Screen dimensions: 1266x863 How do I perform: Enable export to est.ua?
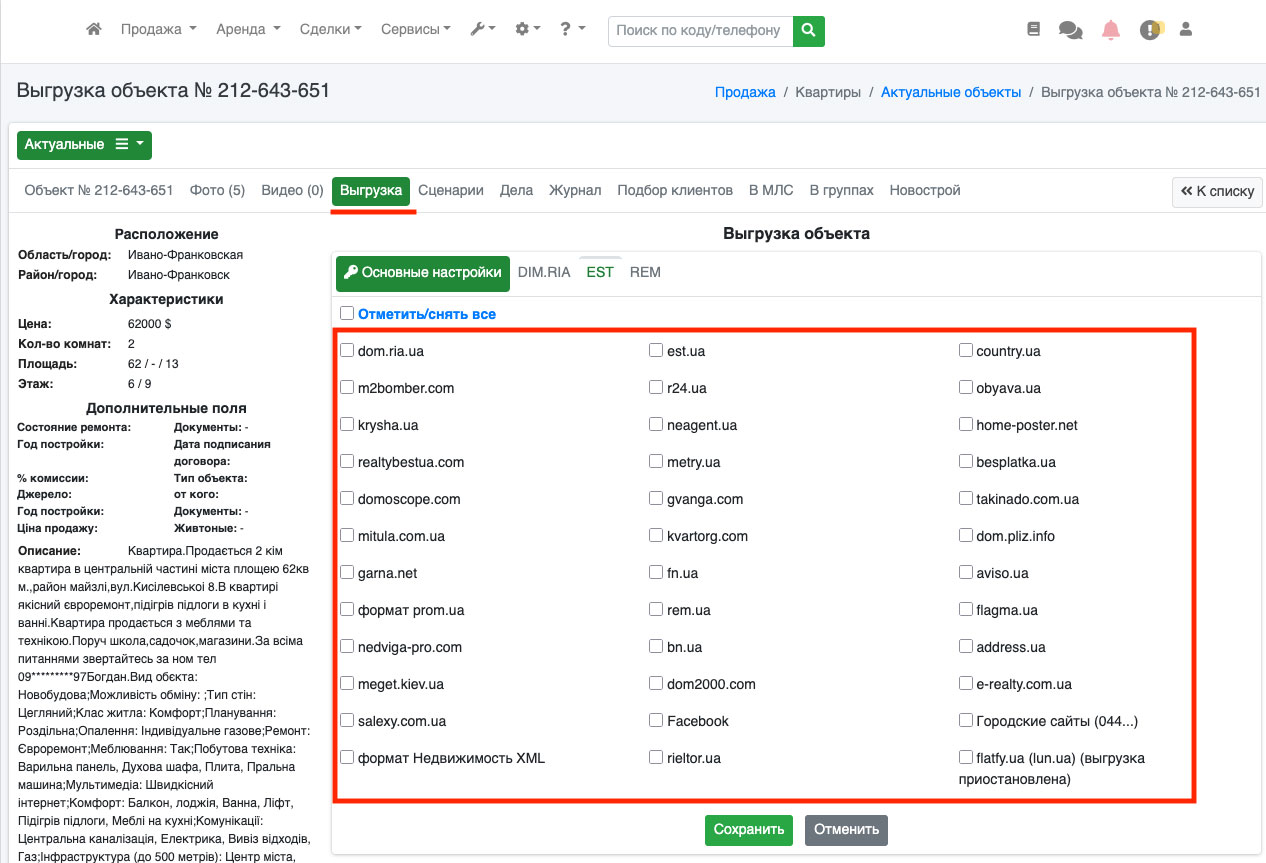coord(656,351)
